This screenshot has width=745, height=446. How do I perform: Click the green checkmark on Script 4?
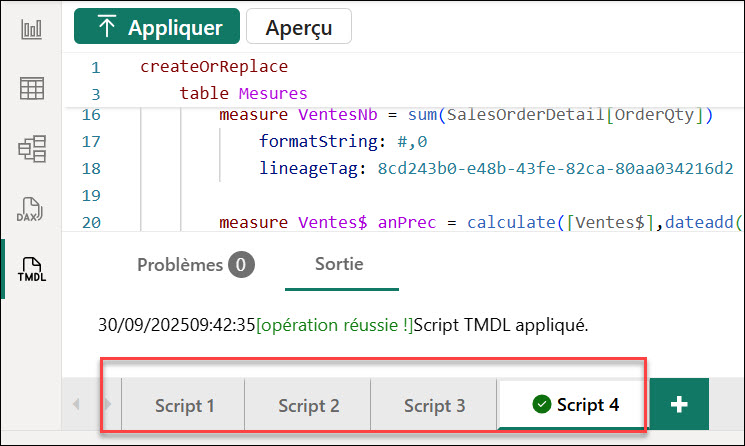point(542,405)
